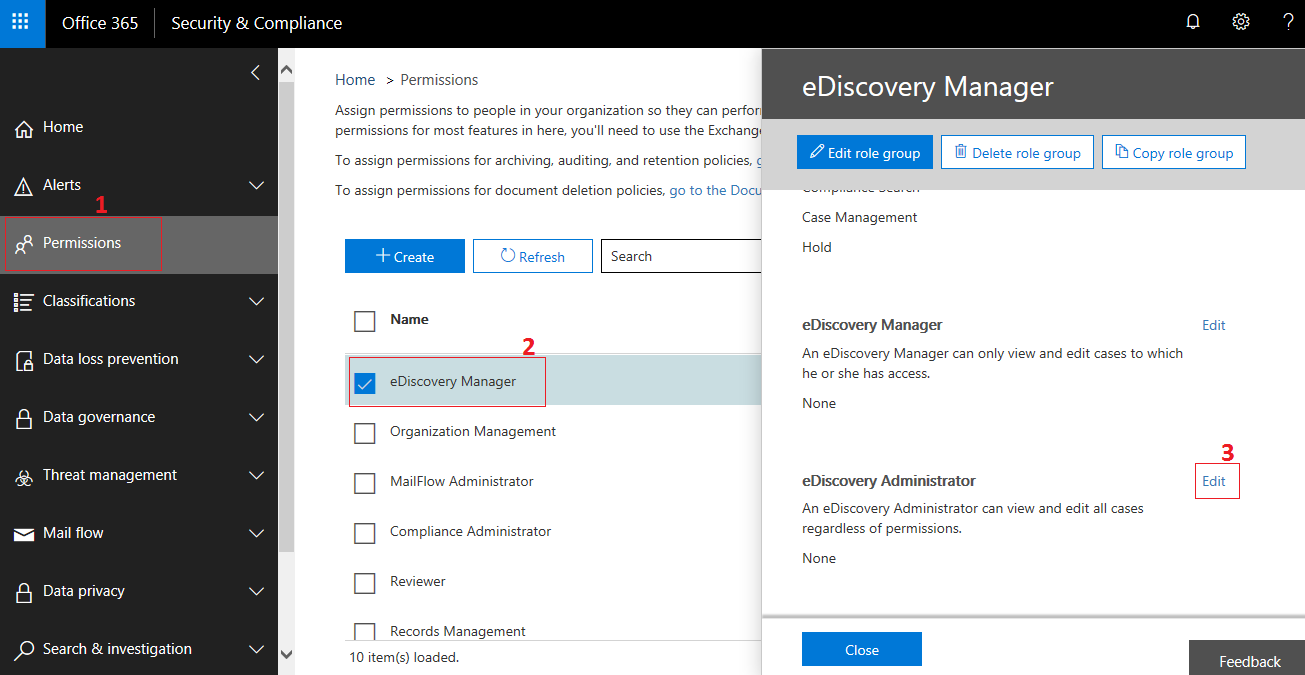
Task: Click the Refresh button
Action: (533, 256)
